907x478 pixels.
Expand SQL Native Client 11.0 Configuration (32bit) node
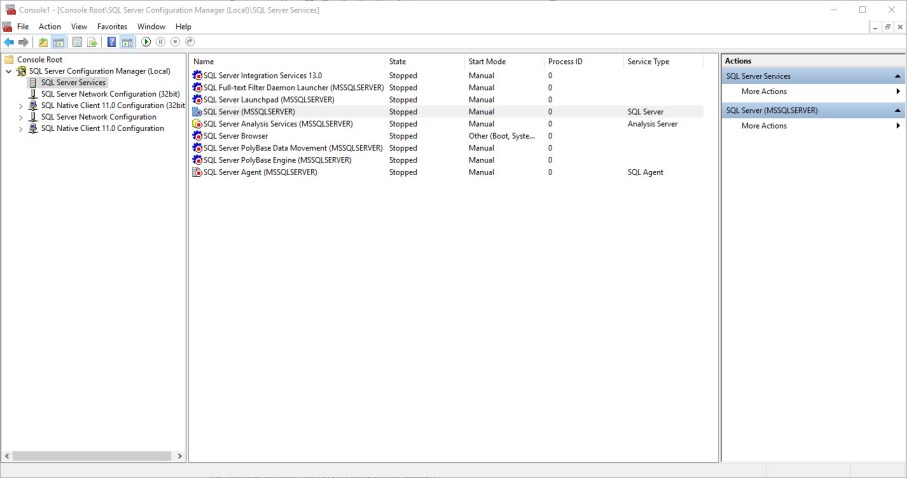click(x=21, y=106)
